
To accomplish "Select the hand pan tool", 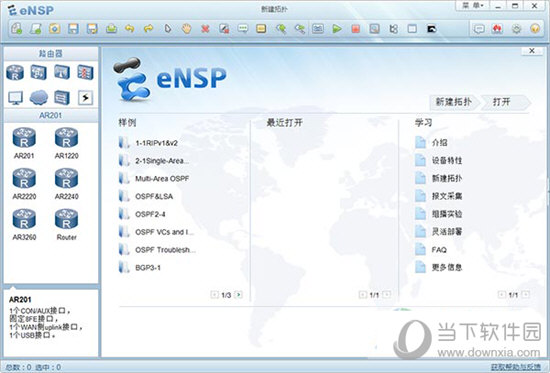I will pyautogui.click(x=187, y=29).
